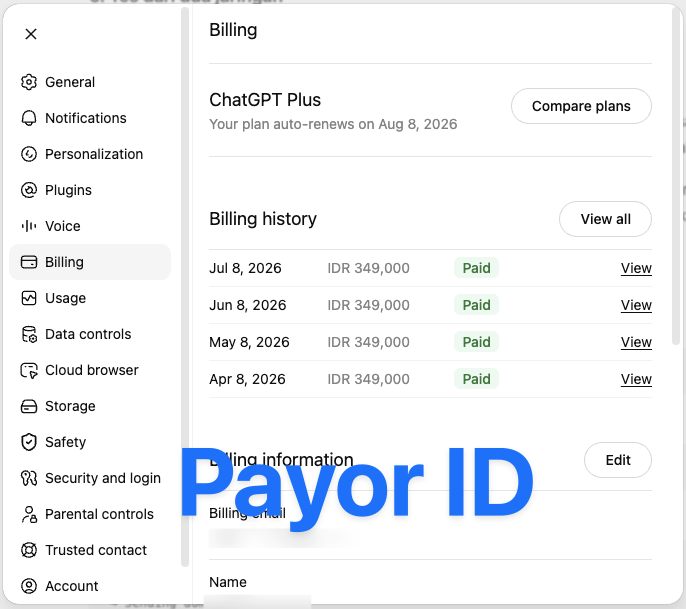Image resolution: width=686 pixels, height=609 pixels.
Task: Click the IDR 349,000 amount for Jul 8
Action: coord(368,268)
